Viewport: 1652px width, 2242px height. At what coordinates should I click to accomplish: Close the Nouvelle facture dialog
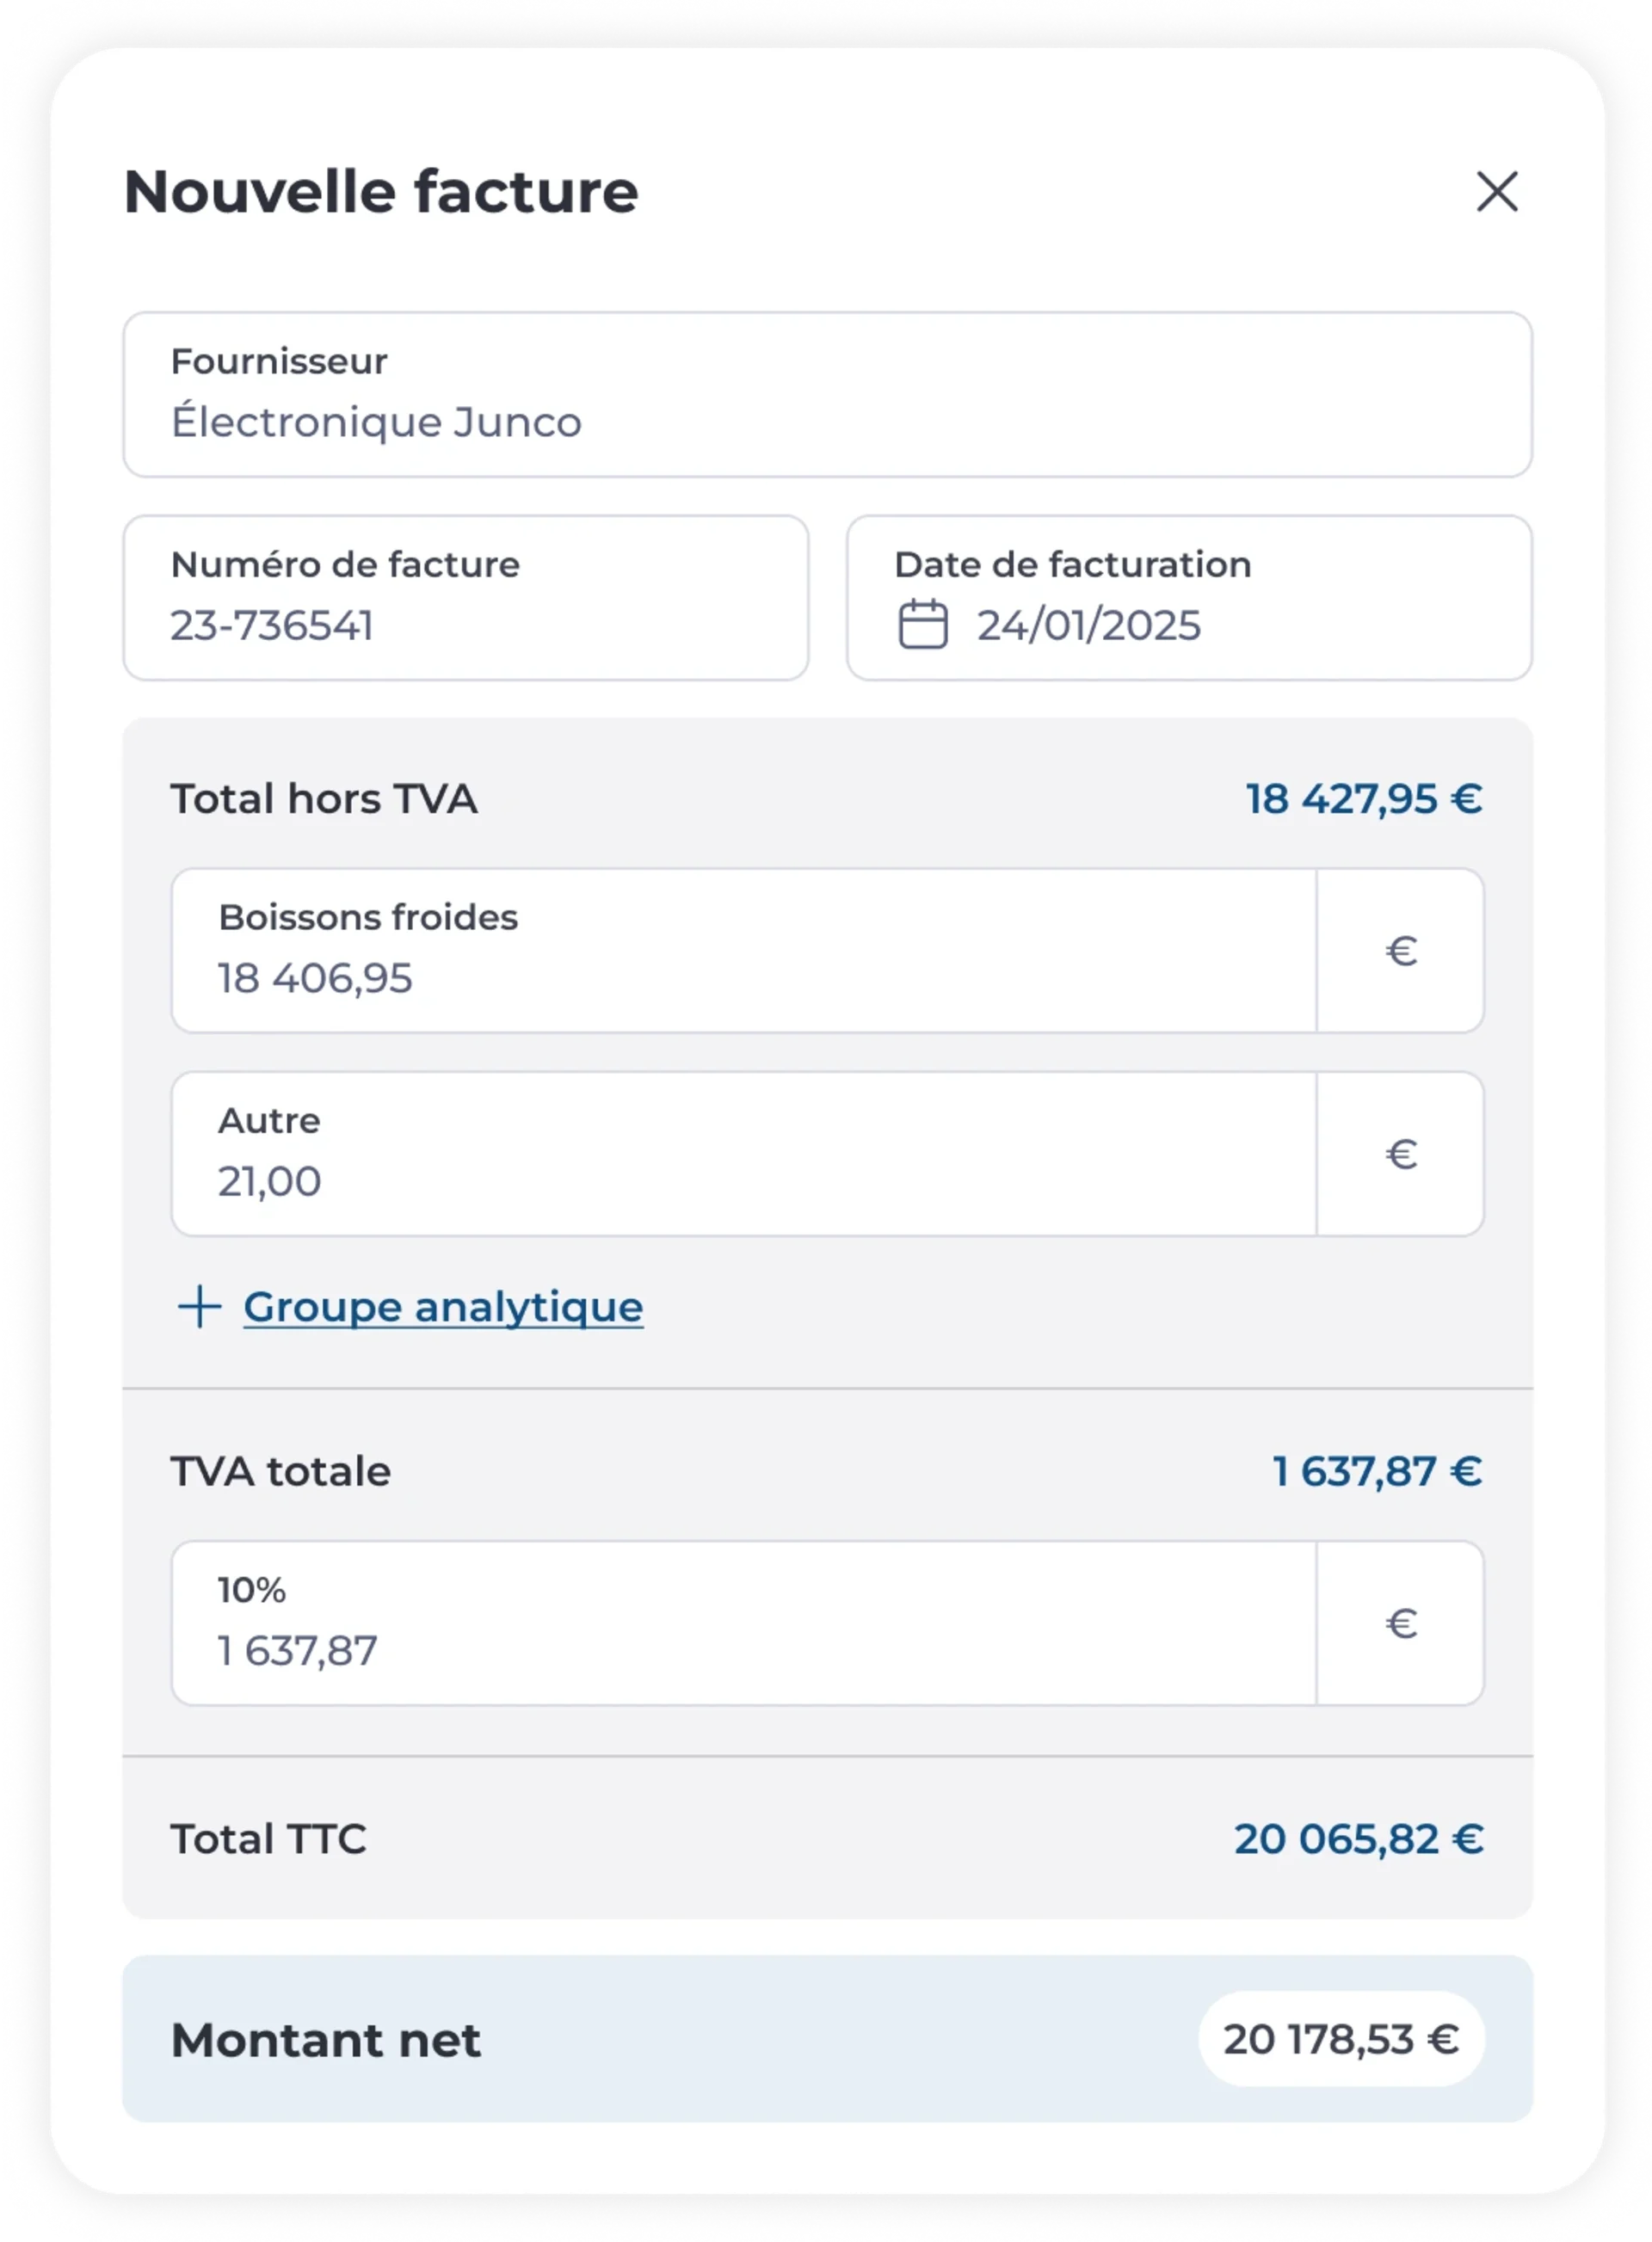1497,191
